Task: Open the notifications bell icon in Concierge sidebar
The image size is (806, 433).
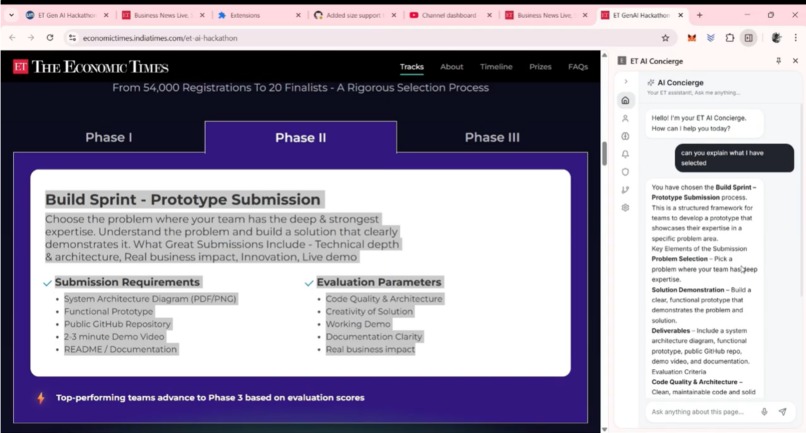Action: click(x=625, y=154)
